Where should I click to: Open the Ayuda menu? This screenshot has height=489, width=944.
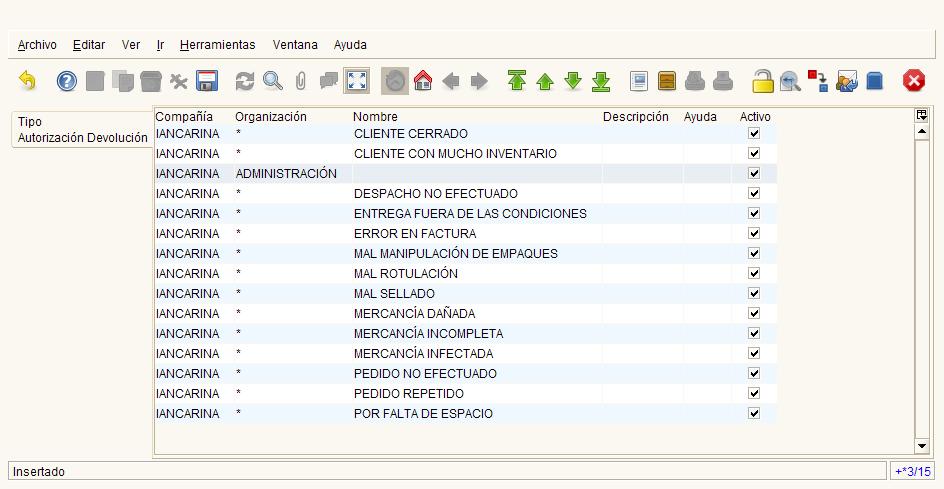(350, 45)
